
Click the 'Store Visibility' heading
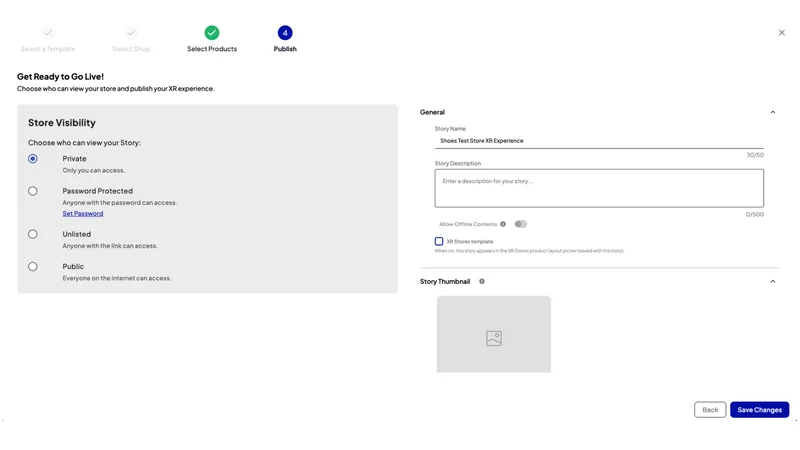(62, 122)
